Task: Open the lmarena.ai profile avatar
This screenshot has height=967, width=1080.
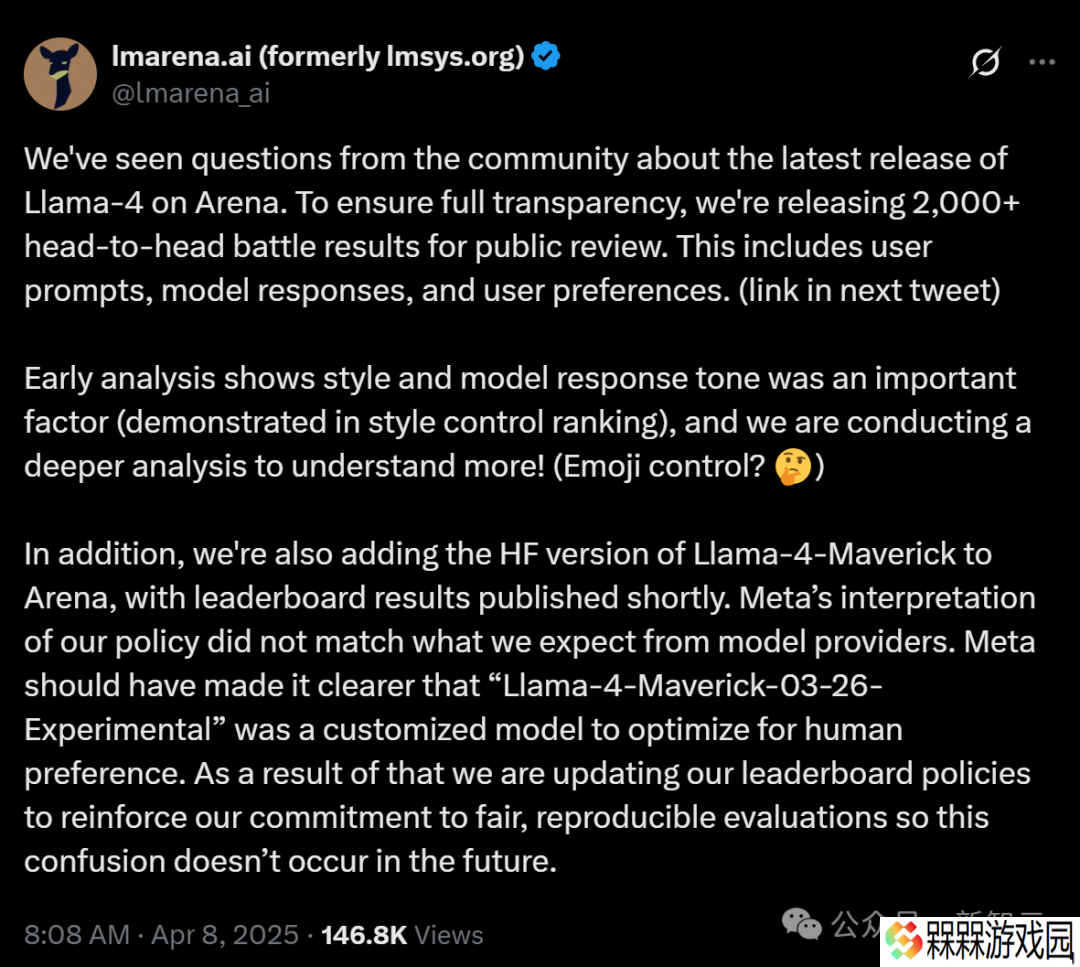Action: coord(61,74)
